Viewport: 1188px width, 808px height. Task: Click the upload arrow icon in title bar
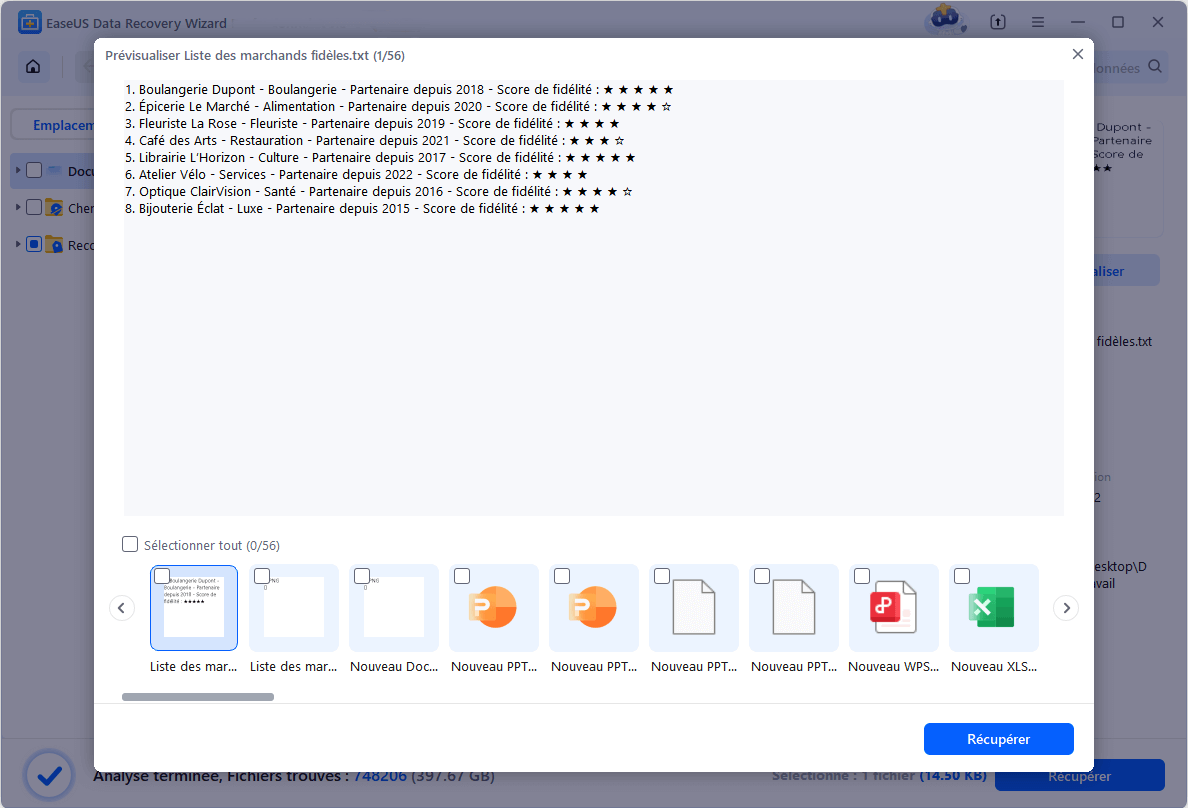click(x=998, y=22)
